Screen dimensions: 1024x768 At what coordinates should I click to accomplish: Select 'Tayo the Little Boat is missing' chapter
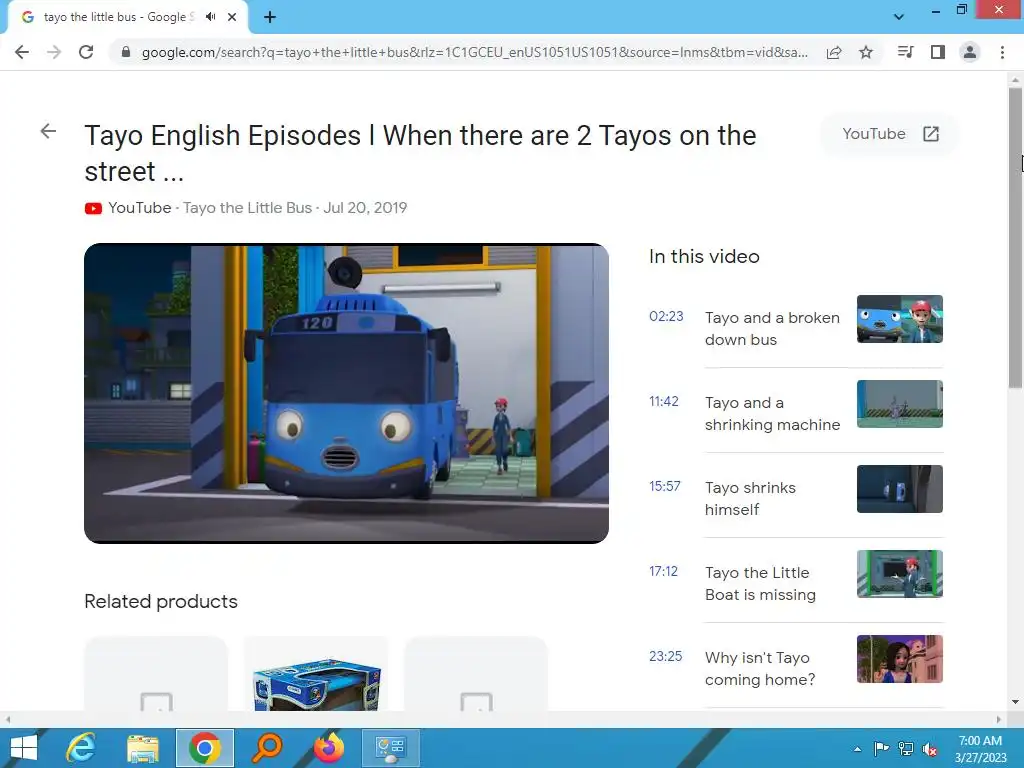[x=760, y=583]
